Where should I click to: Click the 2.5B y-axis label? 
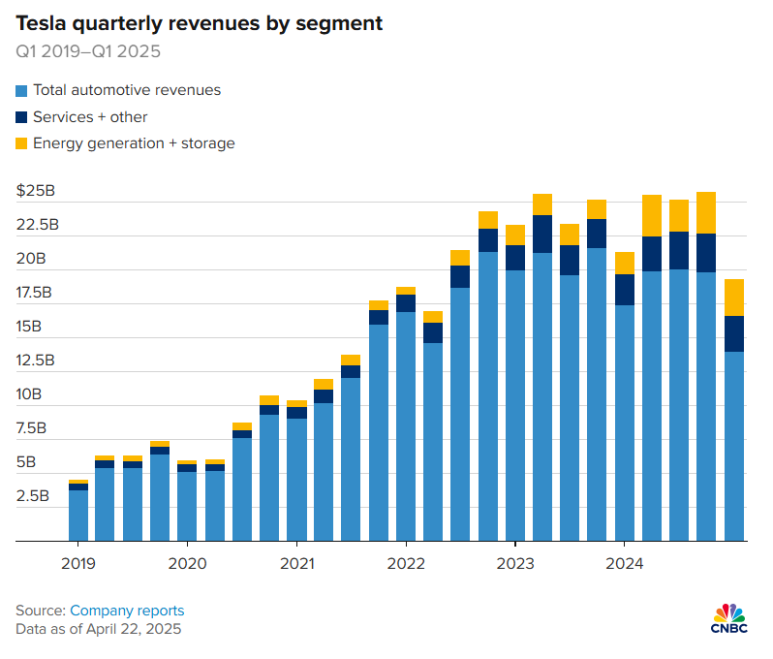tap(33, 496)
